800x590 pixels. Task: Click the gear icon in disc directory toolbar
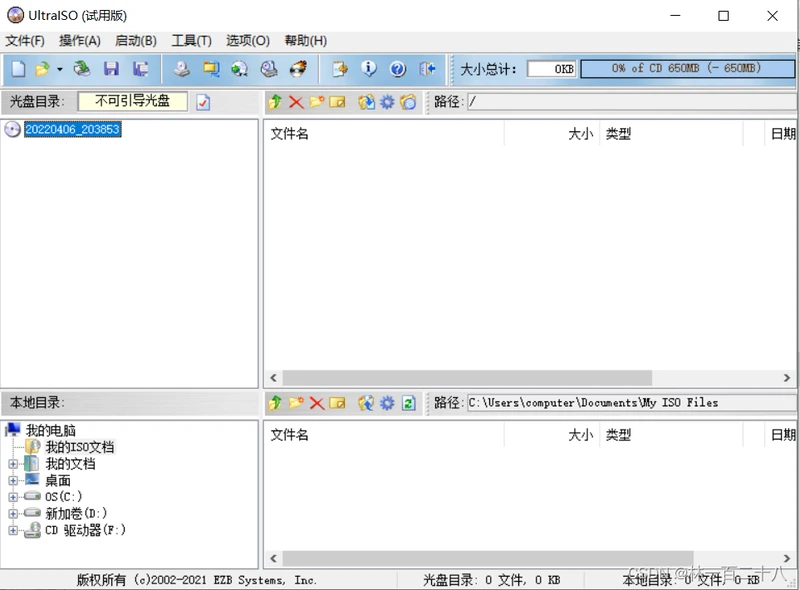click(387, 102)
